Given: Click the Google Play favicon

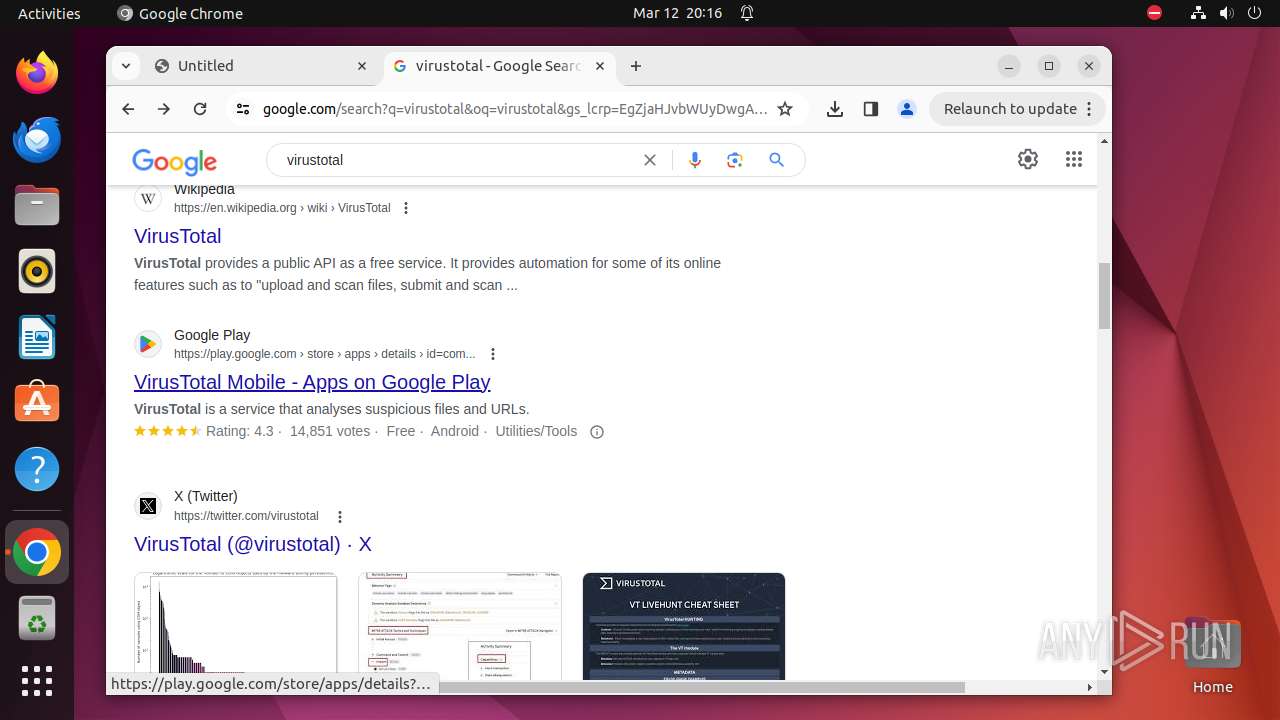Looking at the screenshot, I should point(148,344).
